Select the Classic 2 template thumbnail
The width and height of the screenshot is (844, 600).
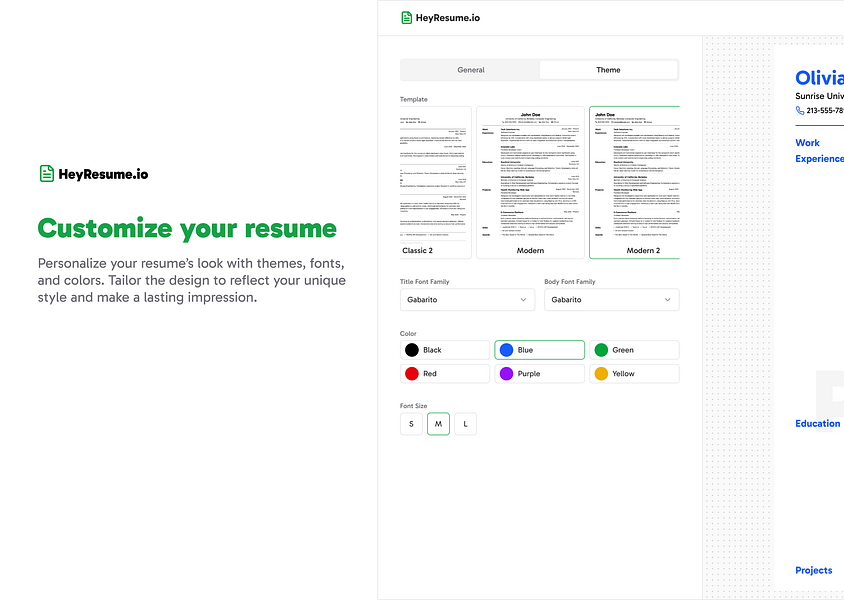[435, 180]
